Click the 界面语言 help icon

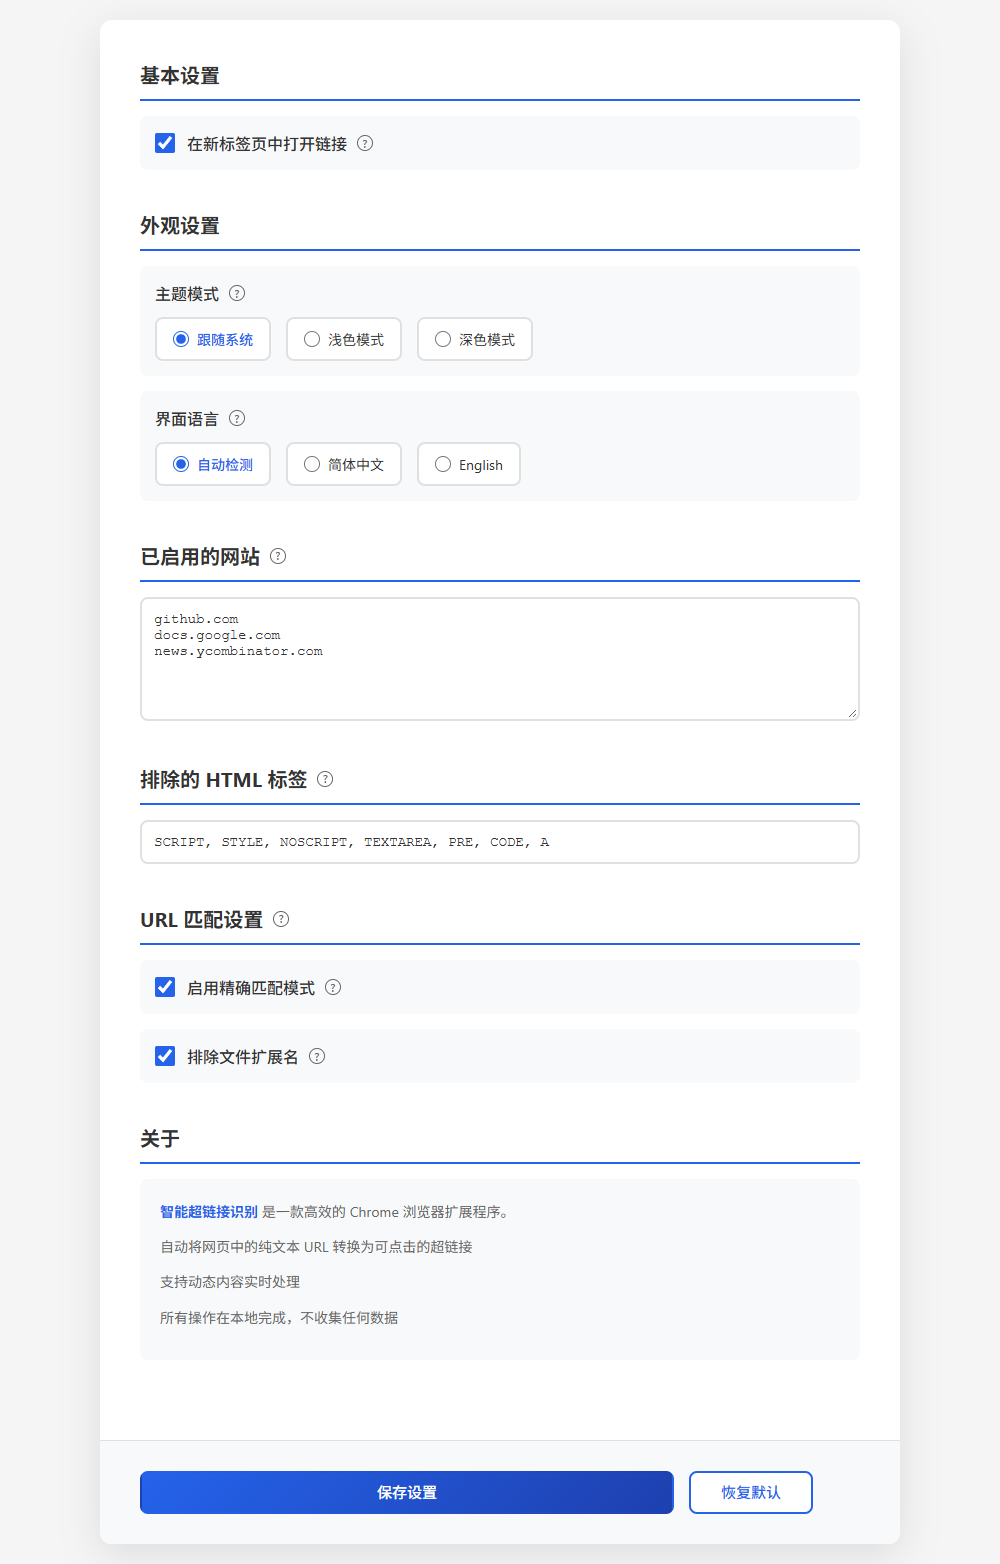[x=237, y=418]
